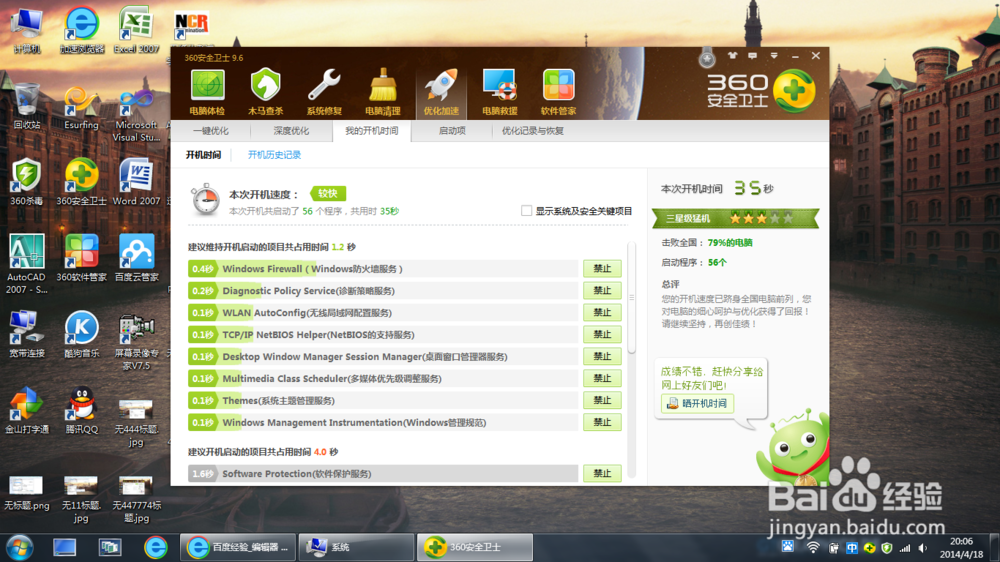
Task: Click the 三星级猛机 star rating bar
Action: pos(735,218)
